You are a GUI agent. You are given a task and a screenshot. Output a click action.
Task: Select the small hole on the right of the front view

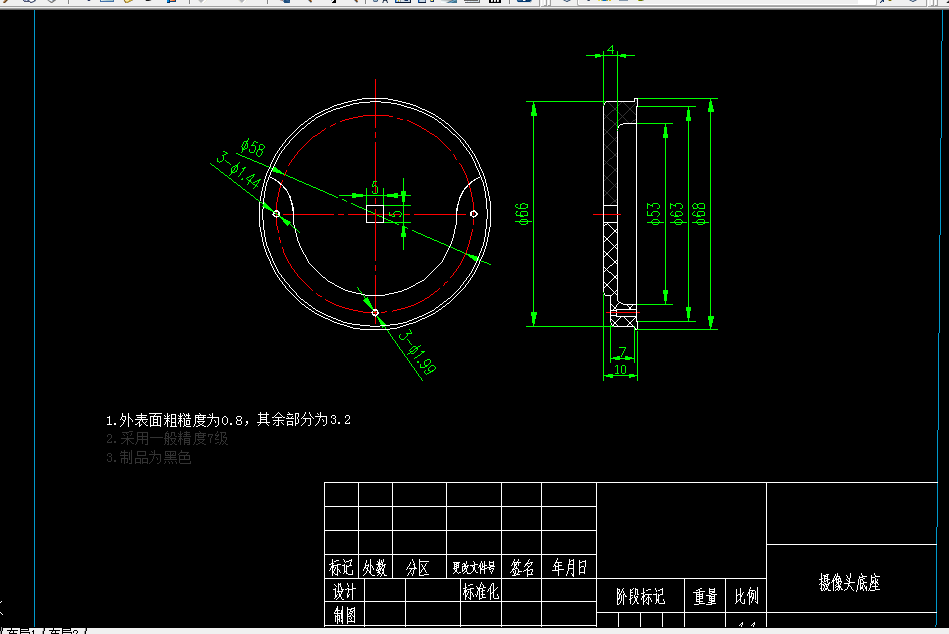coord(474,214)
